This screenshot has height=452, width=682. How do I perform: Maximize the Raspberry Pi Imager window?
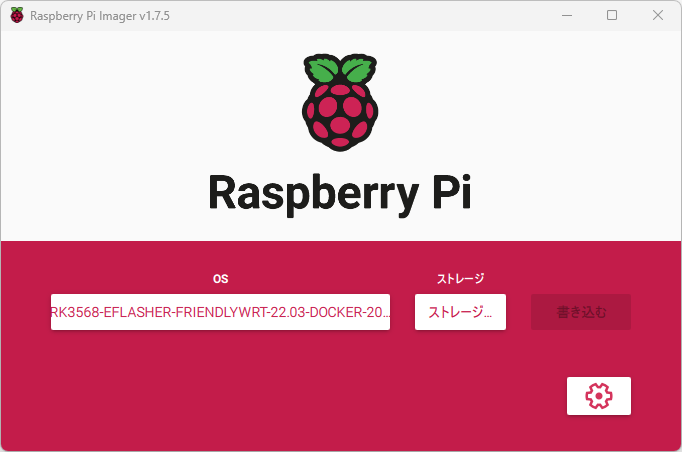pos(612,16)
